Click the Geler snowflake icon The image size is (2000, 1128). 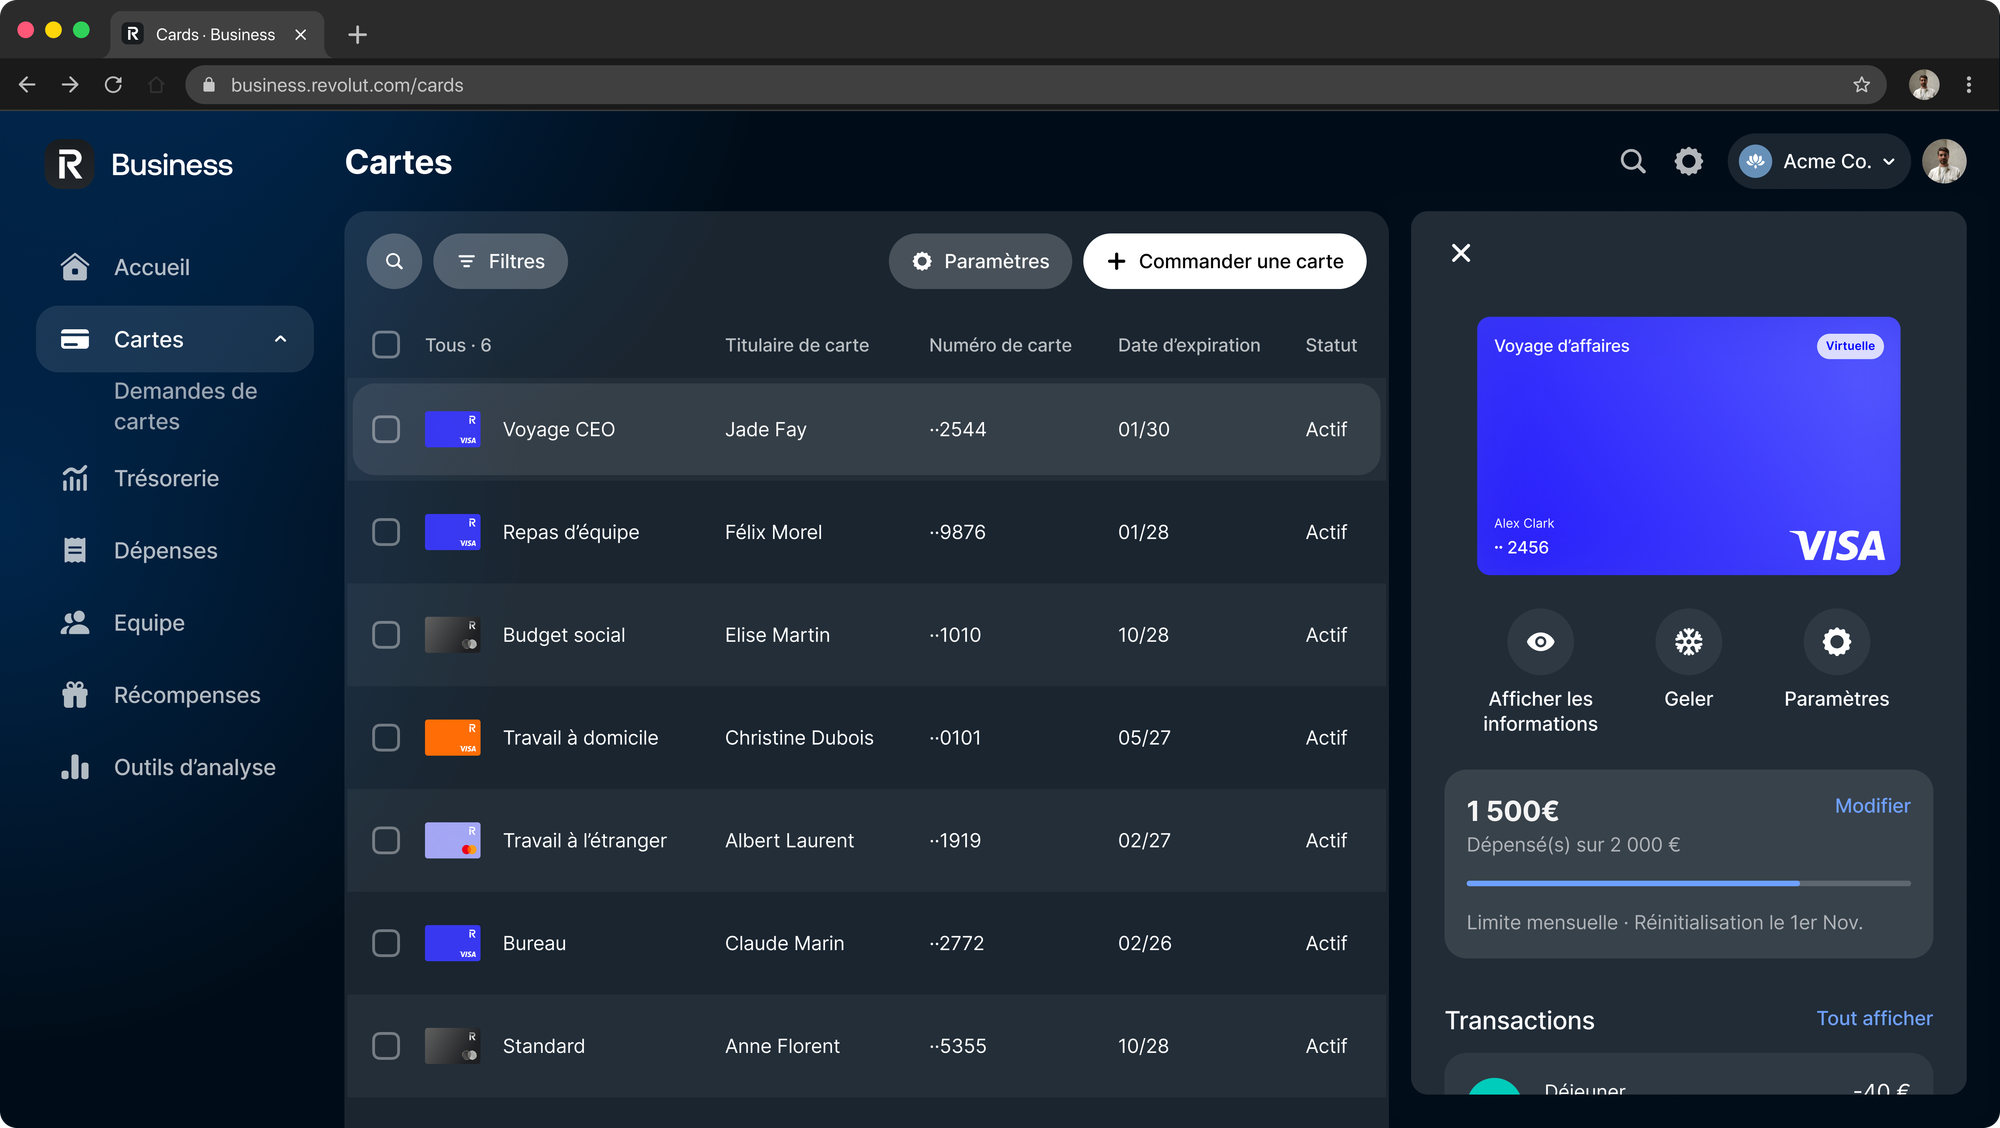point(1688,642)
